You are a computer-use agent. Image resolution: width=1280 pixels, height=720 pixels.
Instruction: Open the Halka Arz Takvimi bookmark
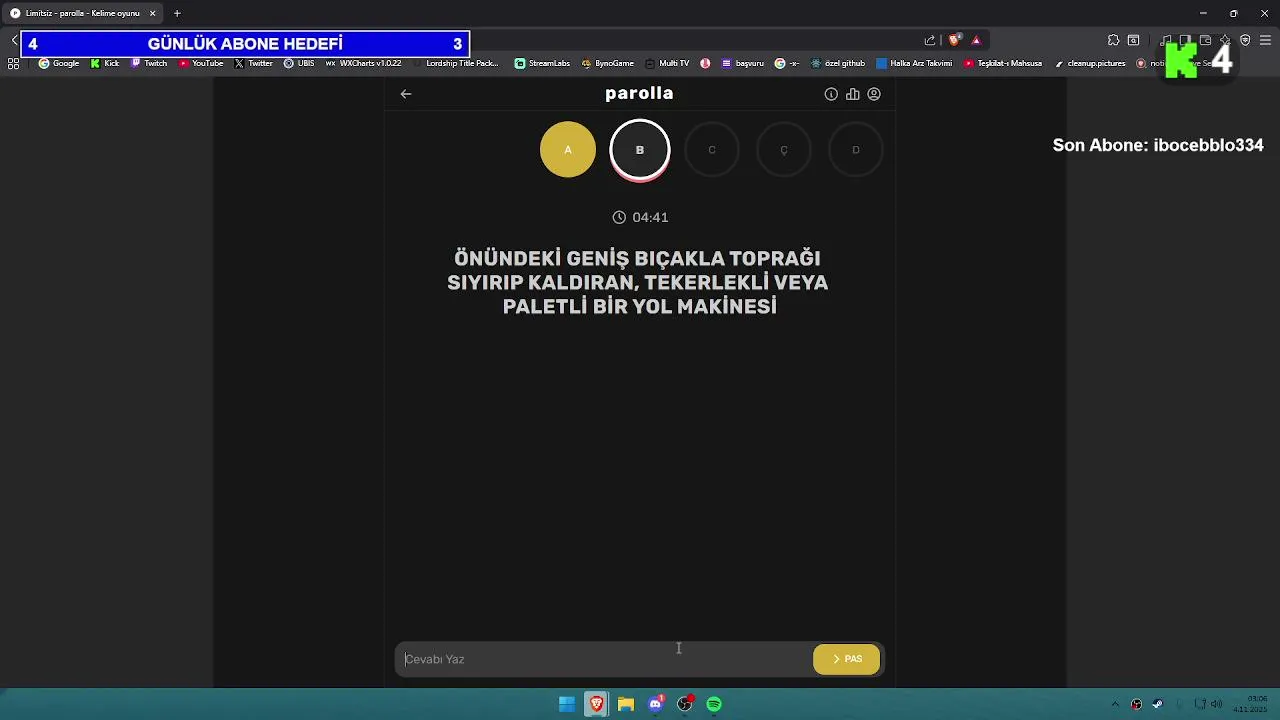914,63
